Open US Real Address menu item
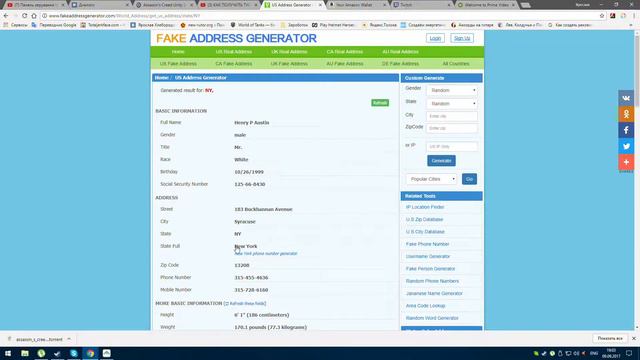This screenshot has width=640, height=360. click(x=234, y=52)
